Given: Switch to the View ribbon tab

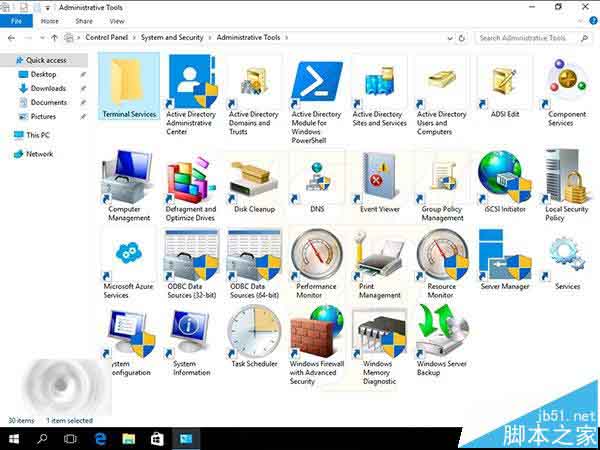Looking at the screenshot, I should (117, 21).
